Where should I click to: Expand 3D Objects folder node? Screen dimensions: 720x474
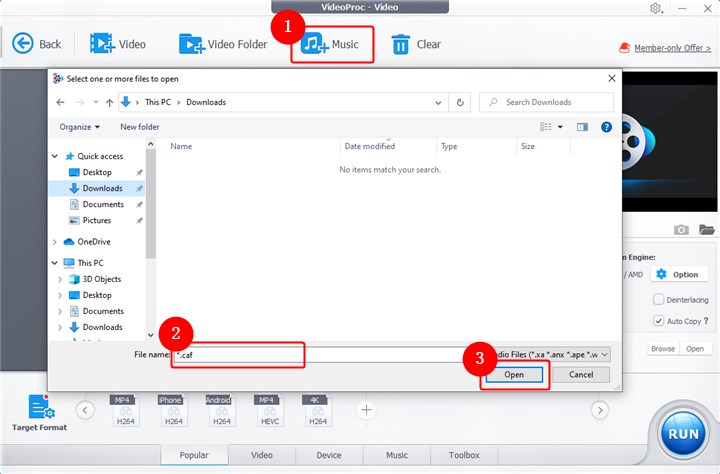(60, 279)
